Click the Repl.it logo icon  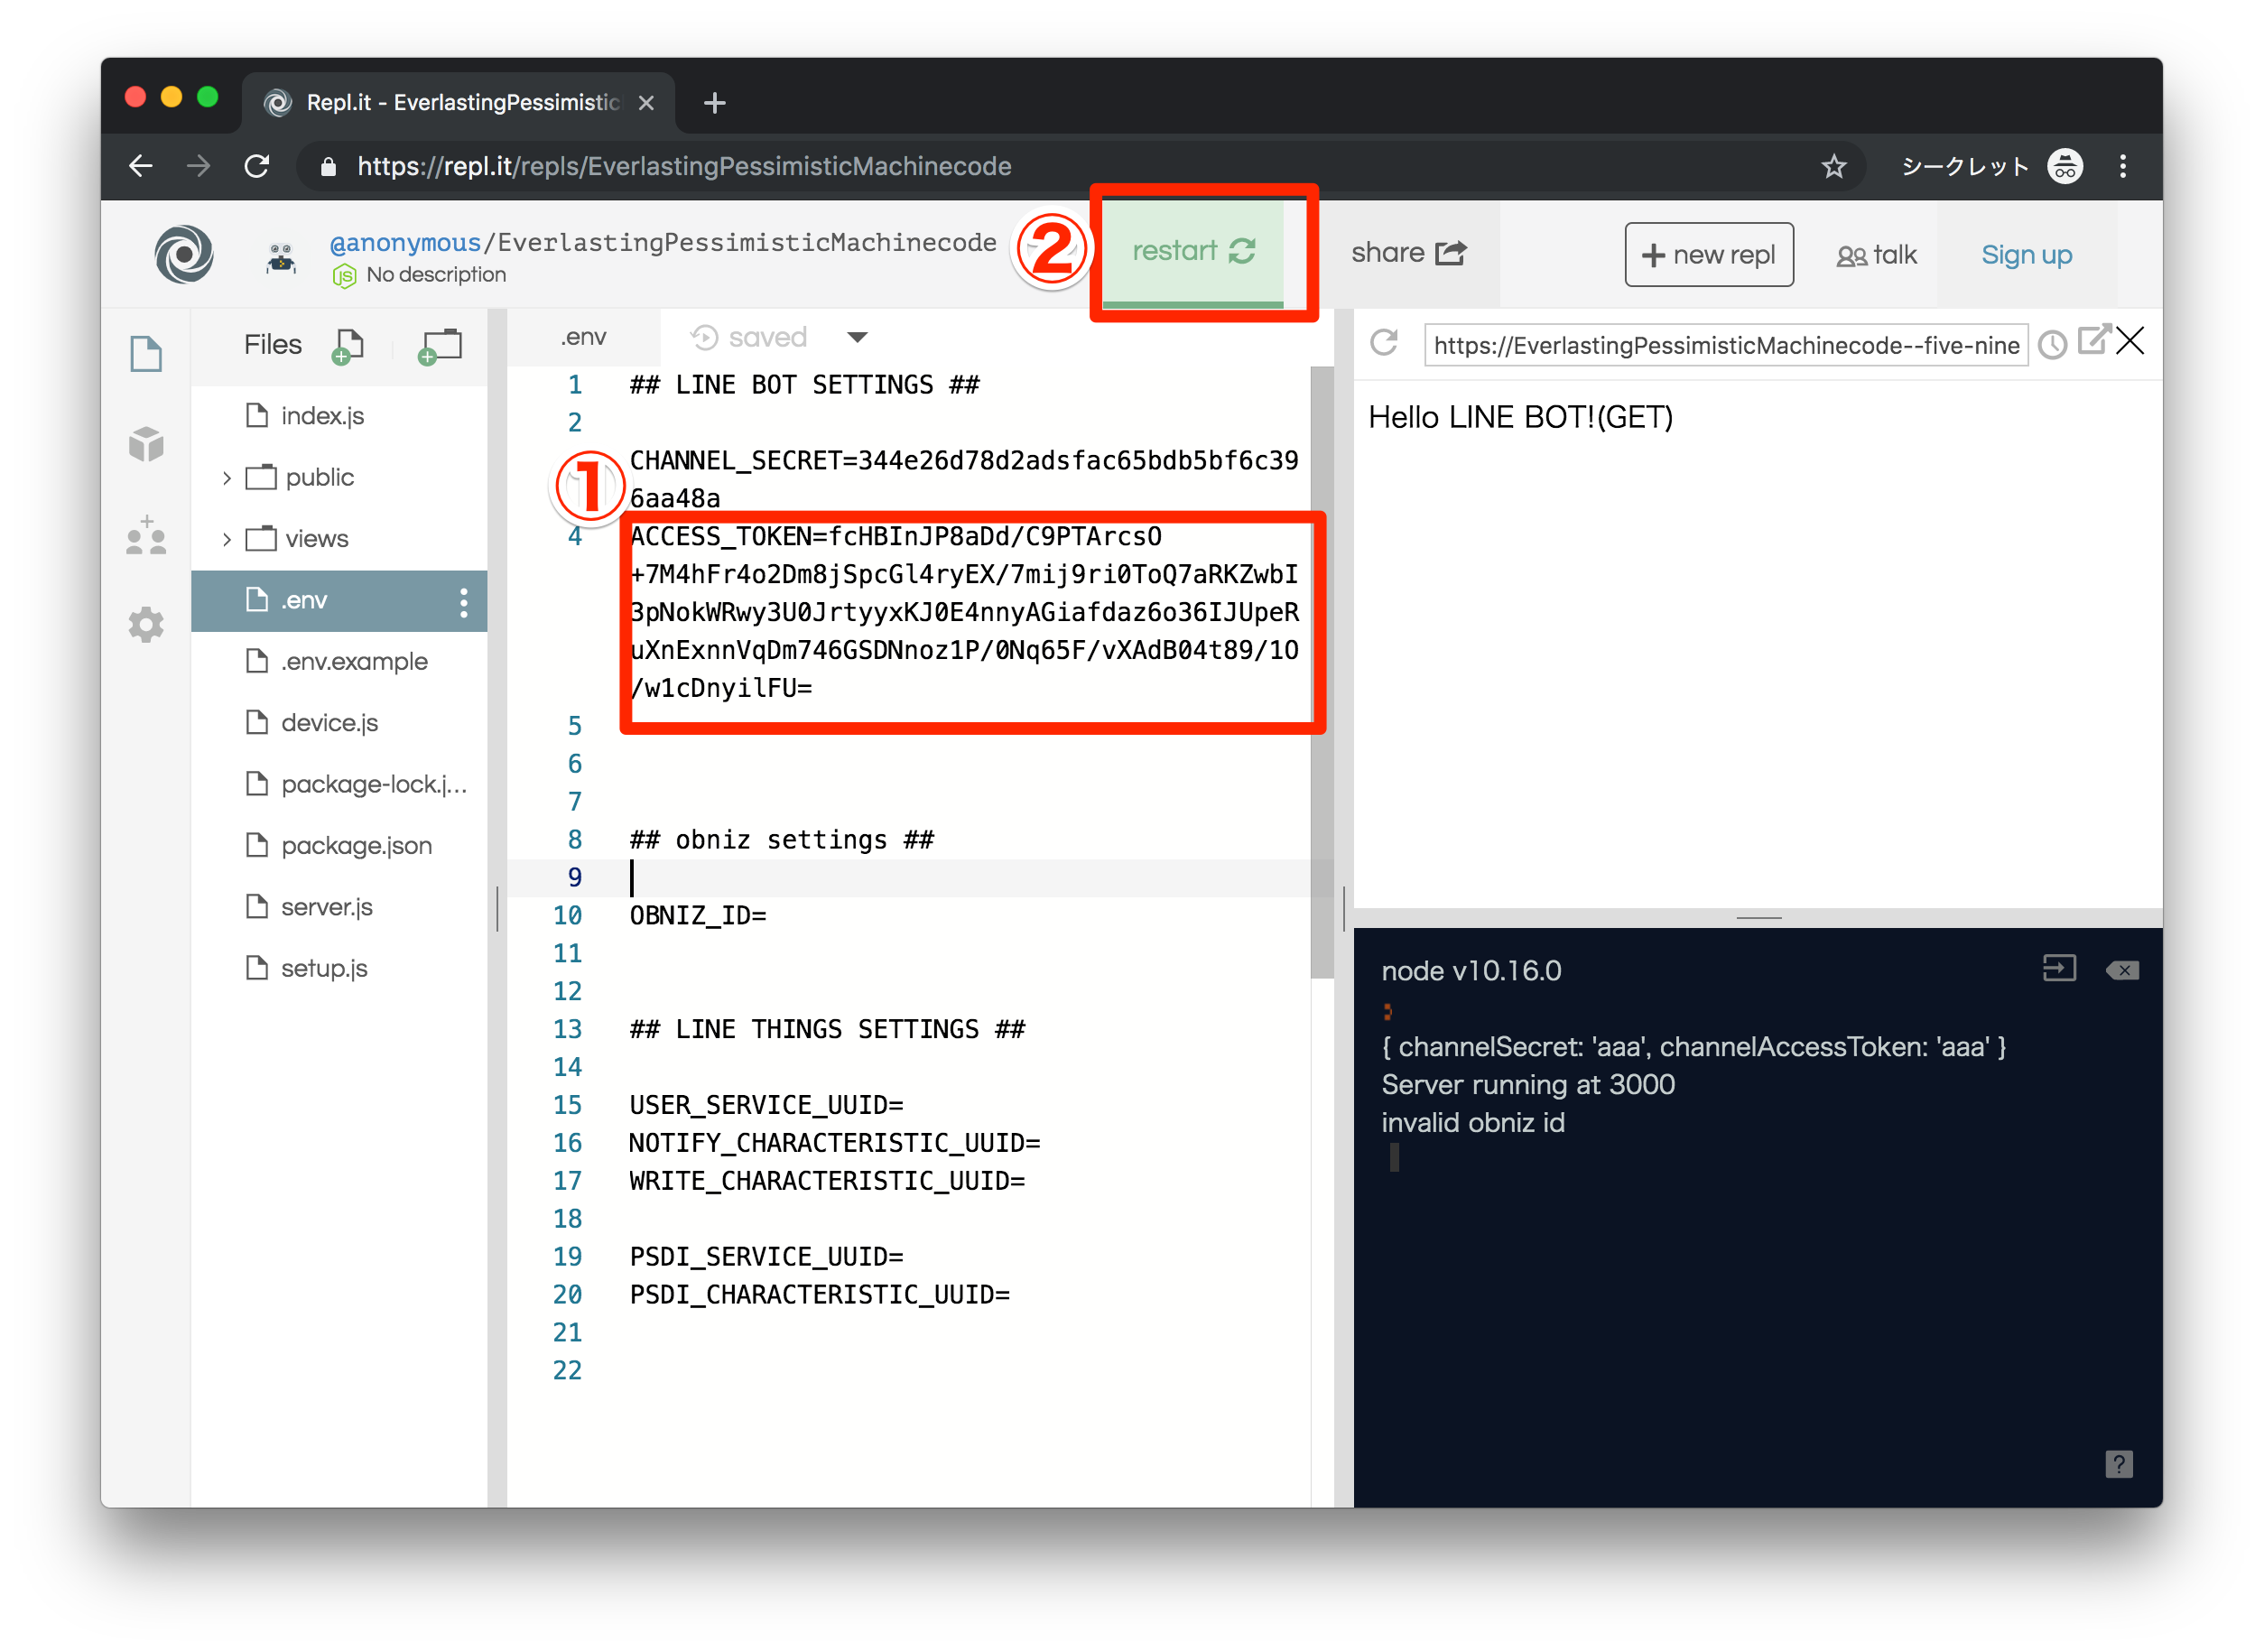tap(184, 254)
